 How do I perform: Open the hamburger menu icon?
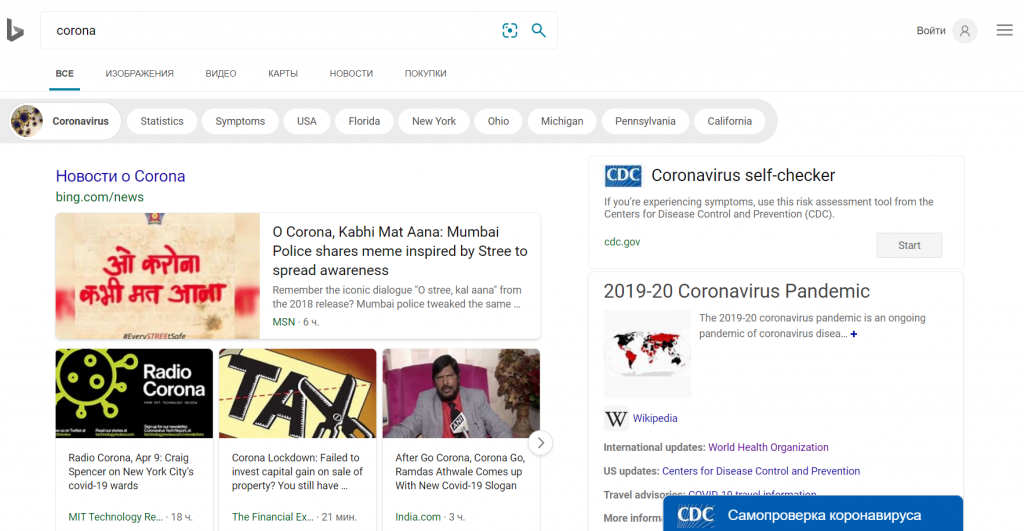point(1005,31)
